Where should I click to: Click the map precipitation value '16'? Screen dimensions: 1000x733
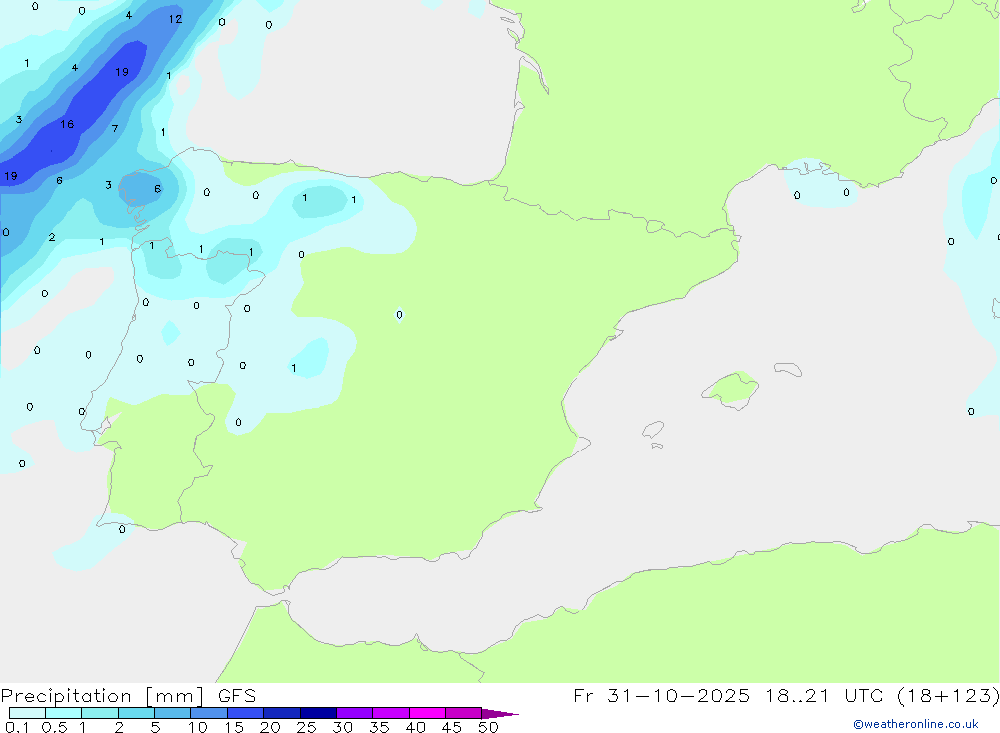[67, 124]
